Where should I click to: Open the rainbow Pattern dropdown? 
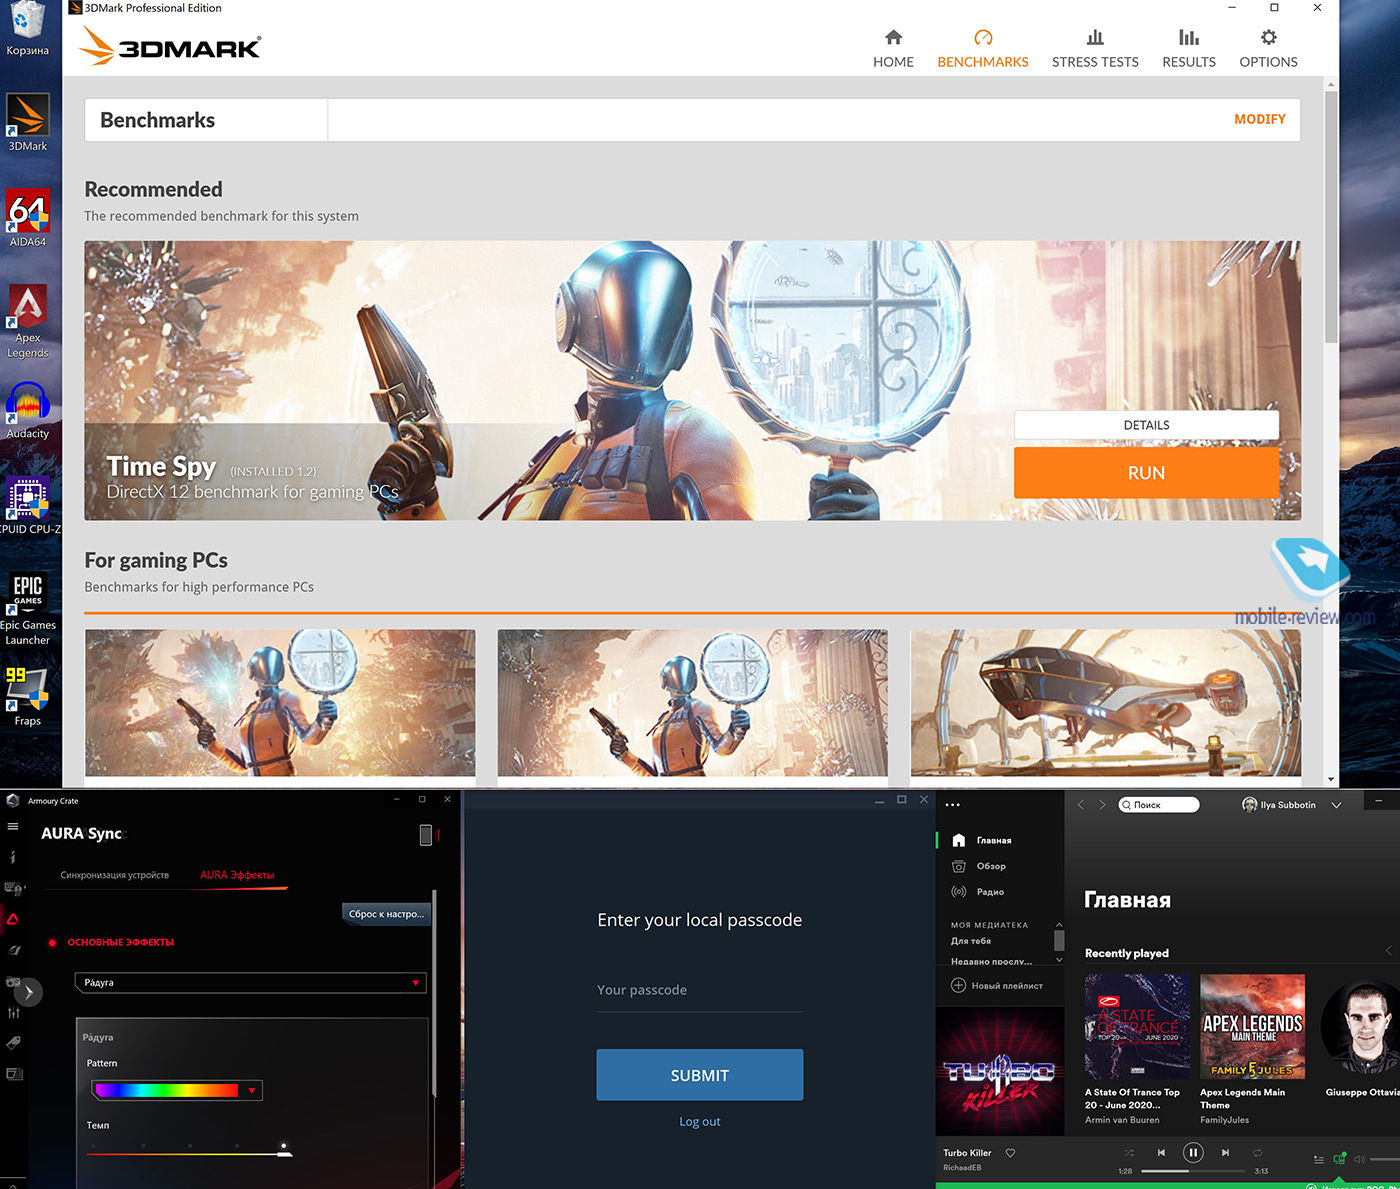click(176, 1090)
